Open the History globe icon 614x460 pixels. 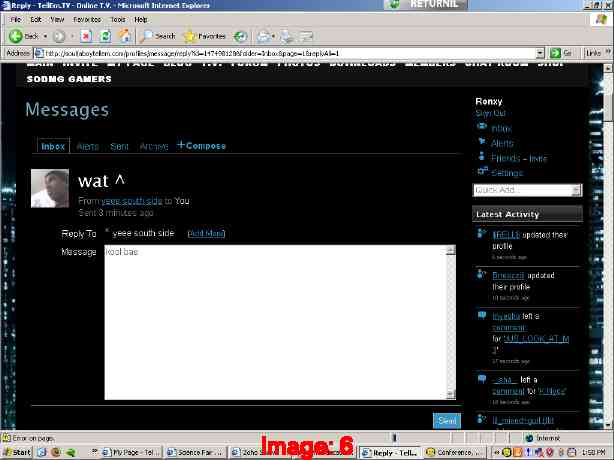point(240,36)
